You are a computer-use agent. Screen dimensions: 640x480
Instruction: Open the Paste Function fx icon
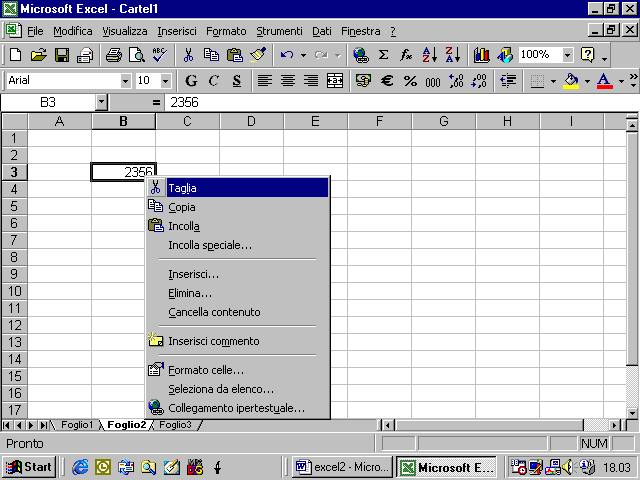point(406,54)
